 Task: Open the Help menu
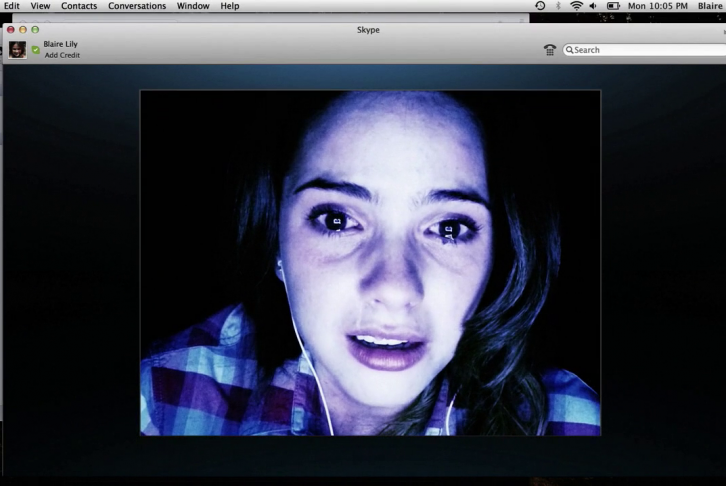230,6
